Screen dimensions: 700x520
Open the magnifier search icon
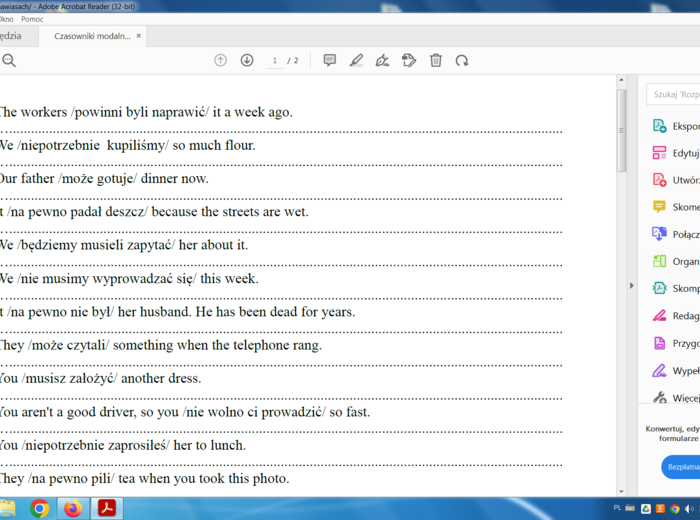[9, 61]
